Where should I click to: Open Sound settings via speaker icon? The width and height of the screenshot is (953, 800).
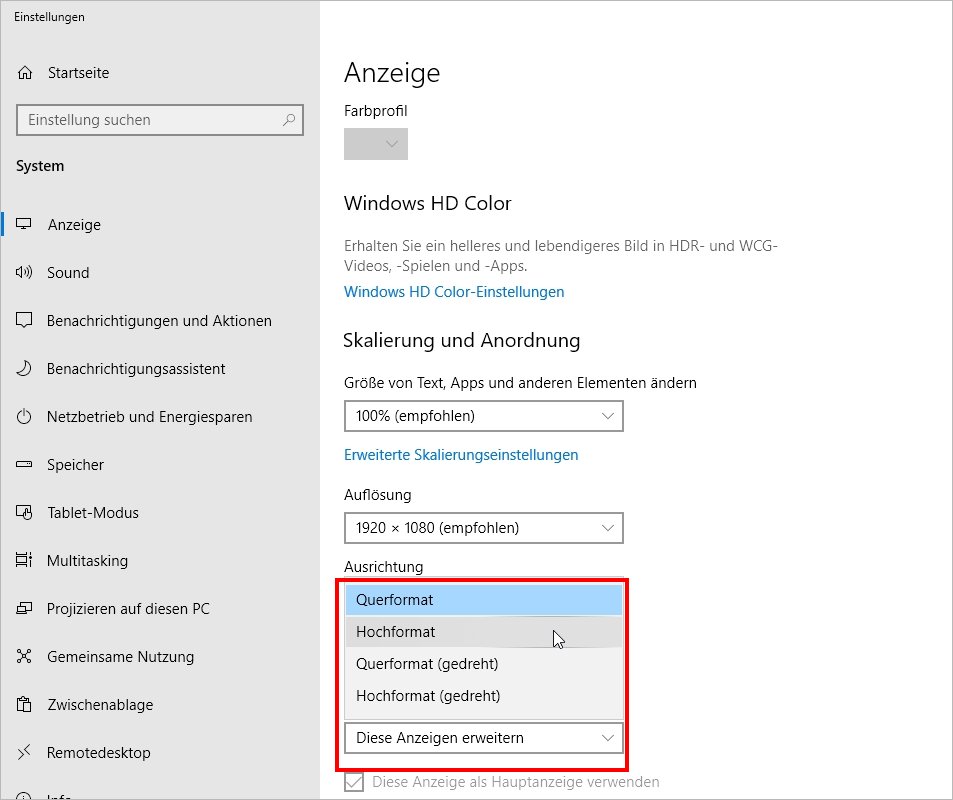25,273
